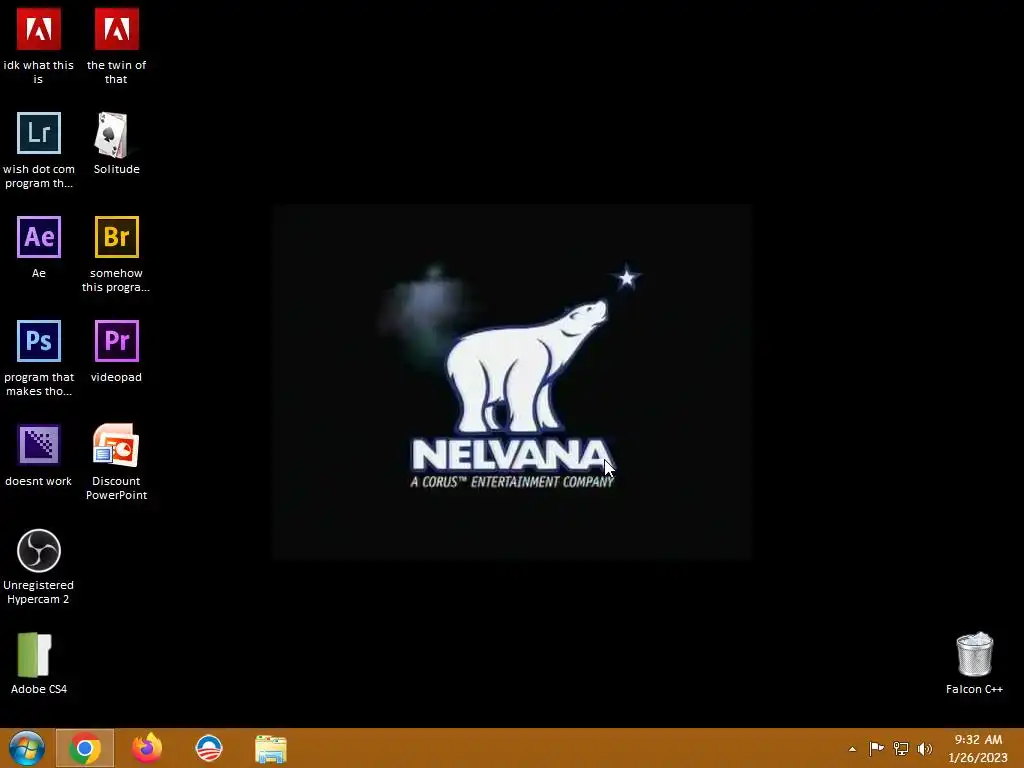The image size is (1024, 768).
Task: Select the Lightroom 'wish dot com program' icon
Action: (x=39, y=133)
